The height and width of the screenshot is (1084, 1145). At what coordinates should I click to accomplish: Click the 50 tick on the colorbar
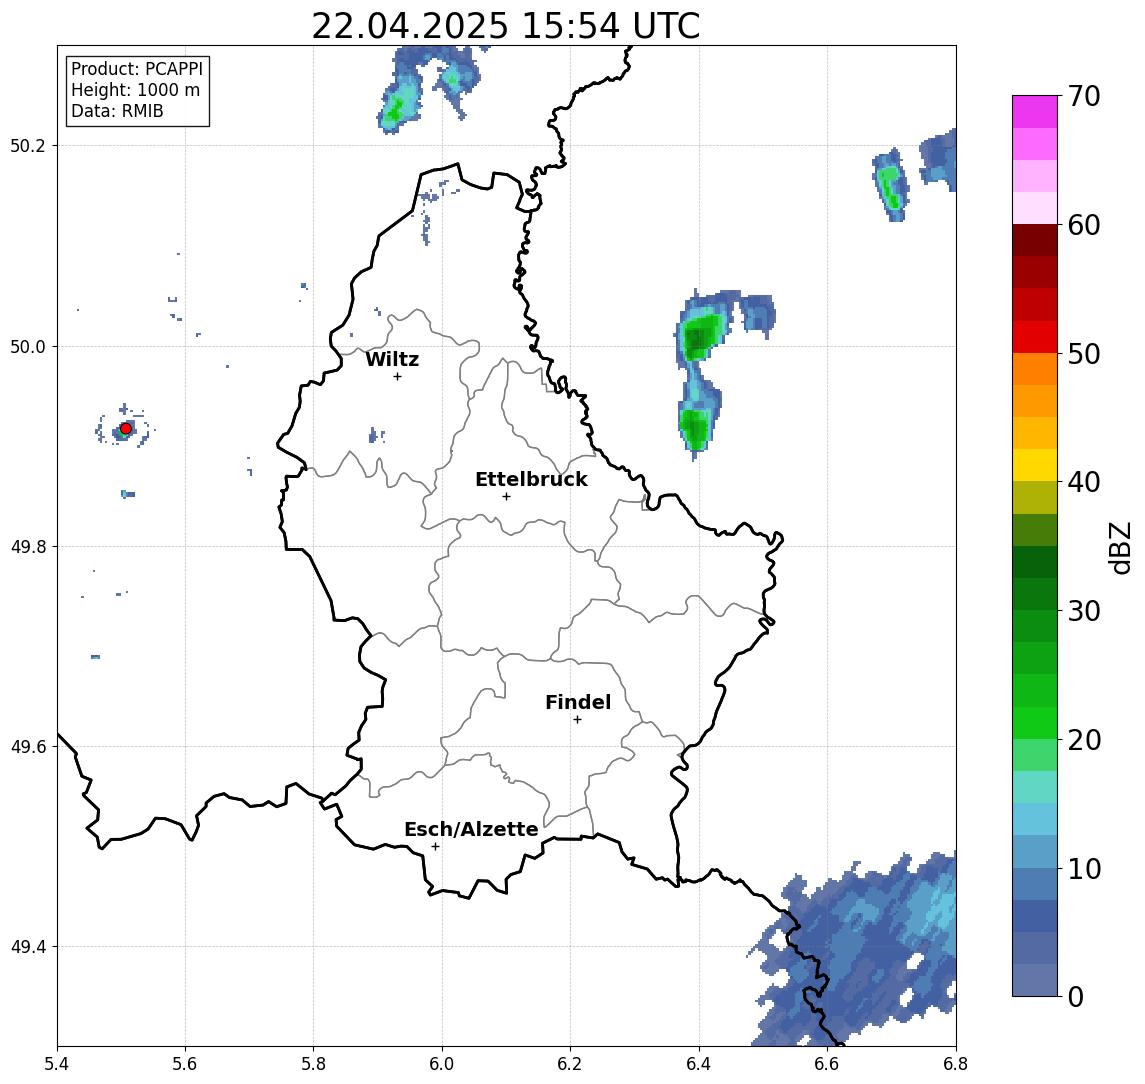coord(1084,354)
